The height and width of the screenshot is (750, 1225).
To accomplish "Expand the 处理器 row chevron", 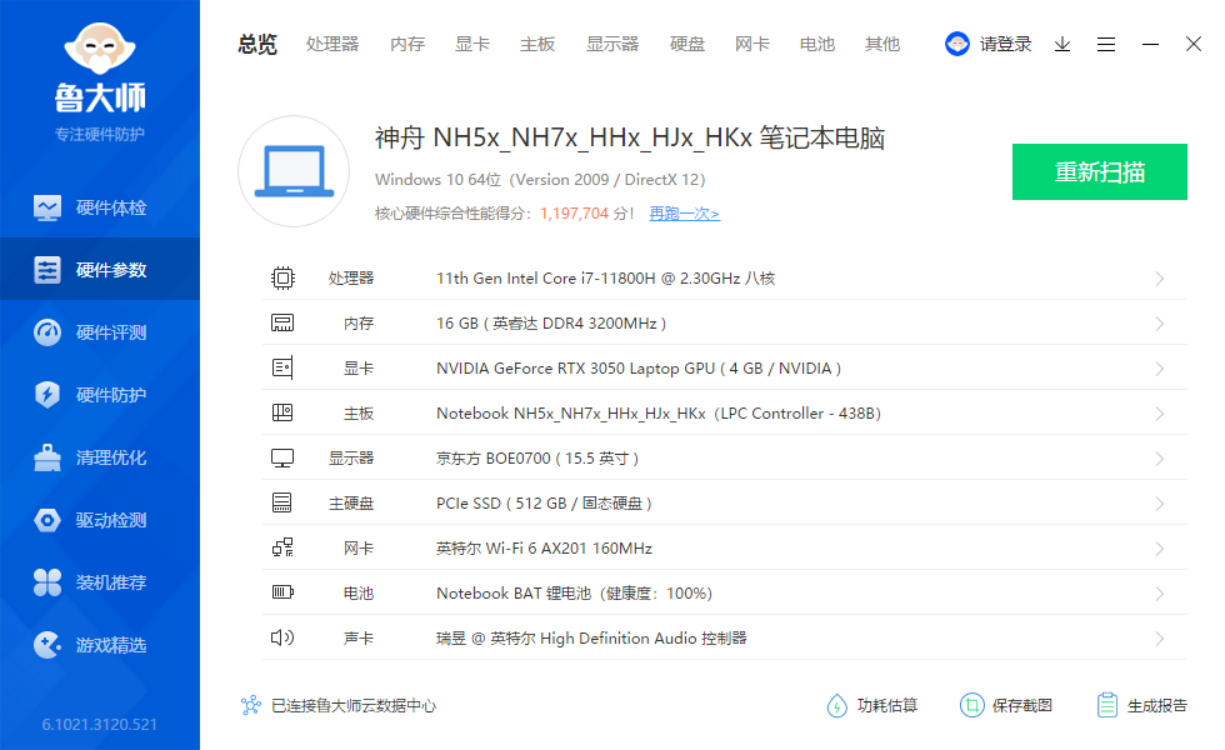I will (1159, 279).
